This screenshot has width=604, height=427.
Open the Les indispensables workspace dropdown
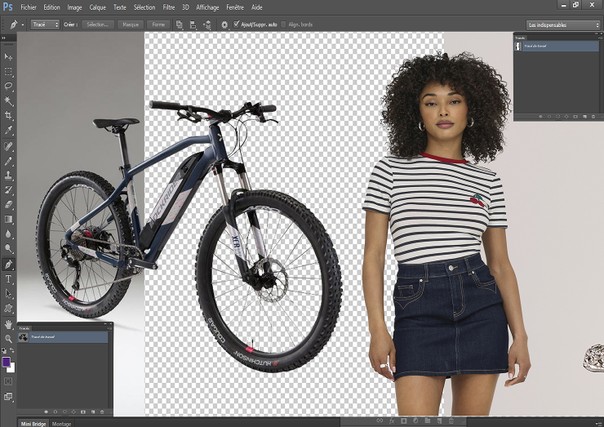(561, 23)
